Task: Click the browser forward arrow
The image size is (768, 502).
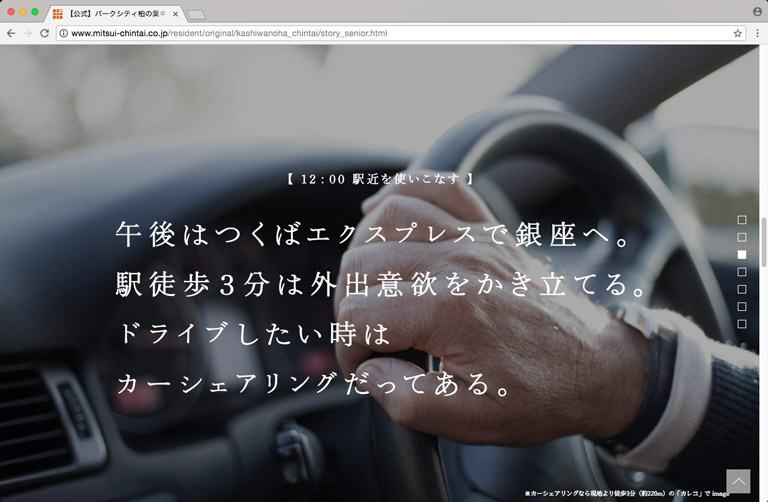Action: pos(27,33)
